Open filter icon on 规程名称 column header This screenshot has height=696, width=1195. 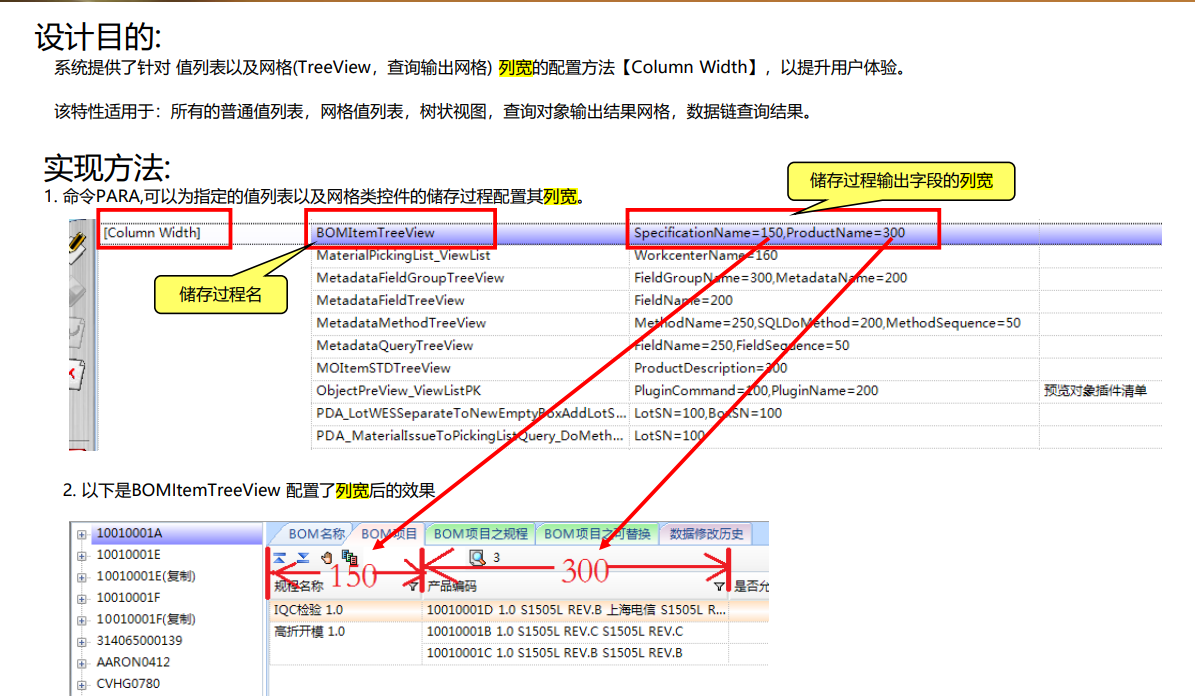(414, 586)
